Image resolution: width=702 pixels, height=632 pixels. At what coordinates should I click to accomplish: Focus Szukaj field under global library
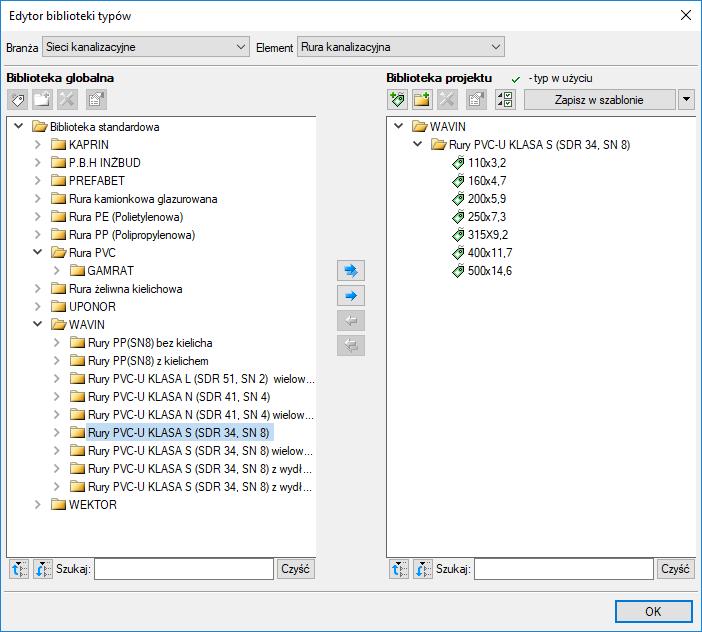click(x=184, y=569)
